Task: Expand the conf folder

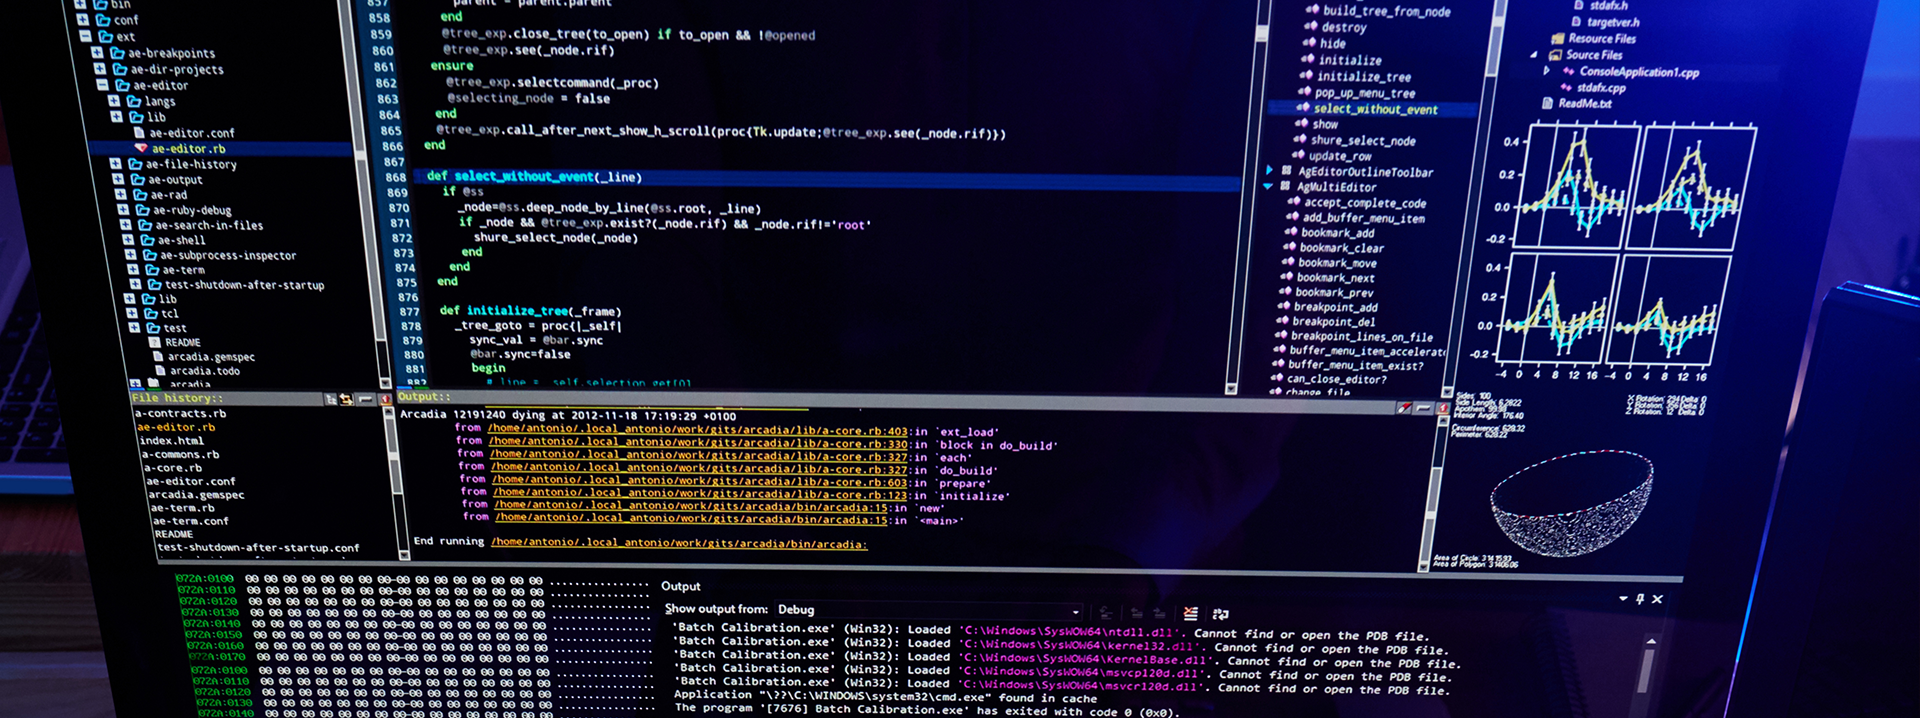Action: pos(82,19)
